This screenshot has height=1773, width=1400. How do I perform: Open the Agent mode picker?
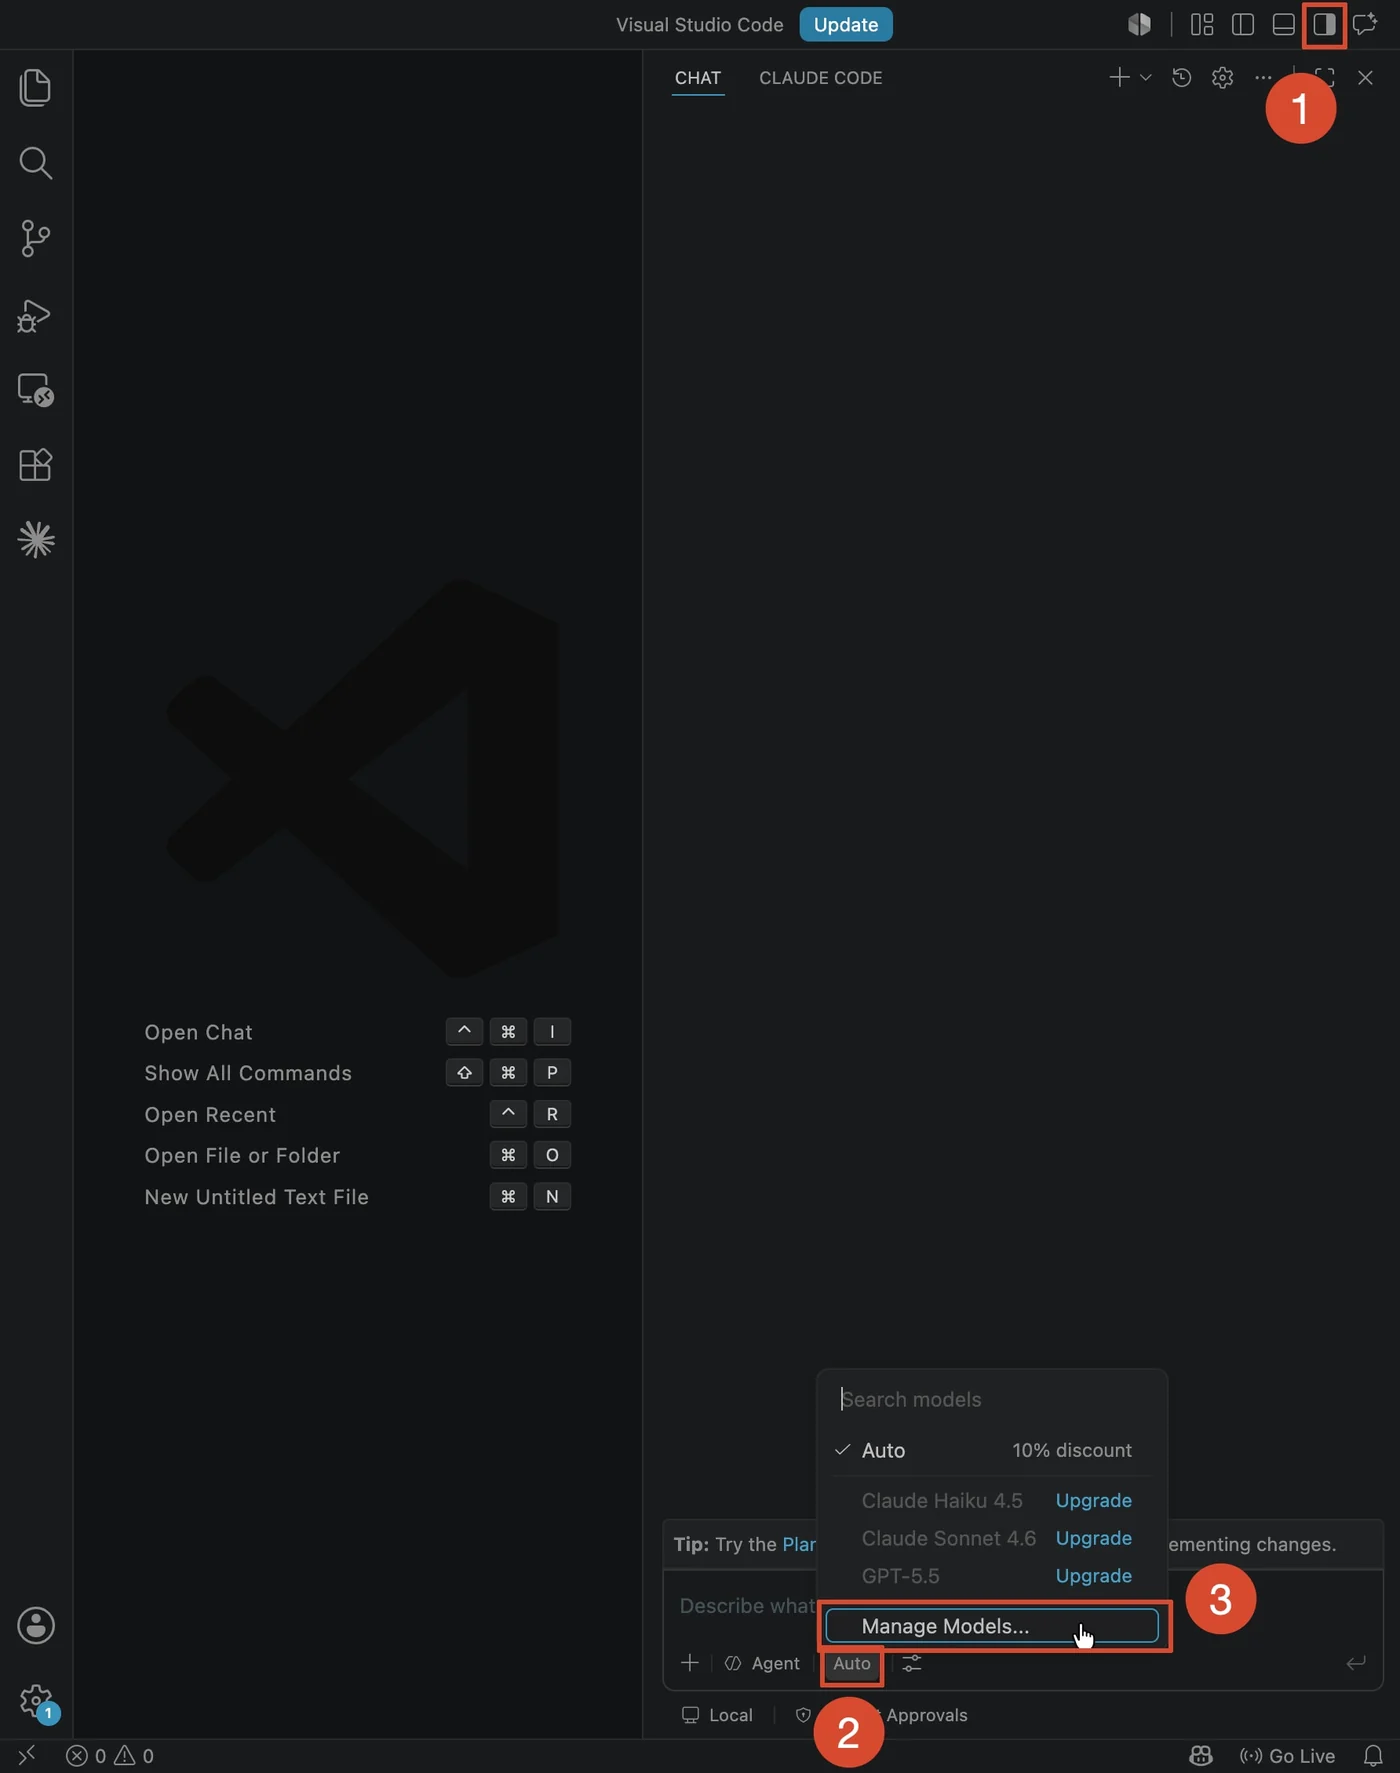pos(762,1663)
